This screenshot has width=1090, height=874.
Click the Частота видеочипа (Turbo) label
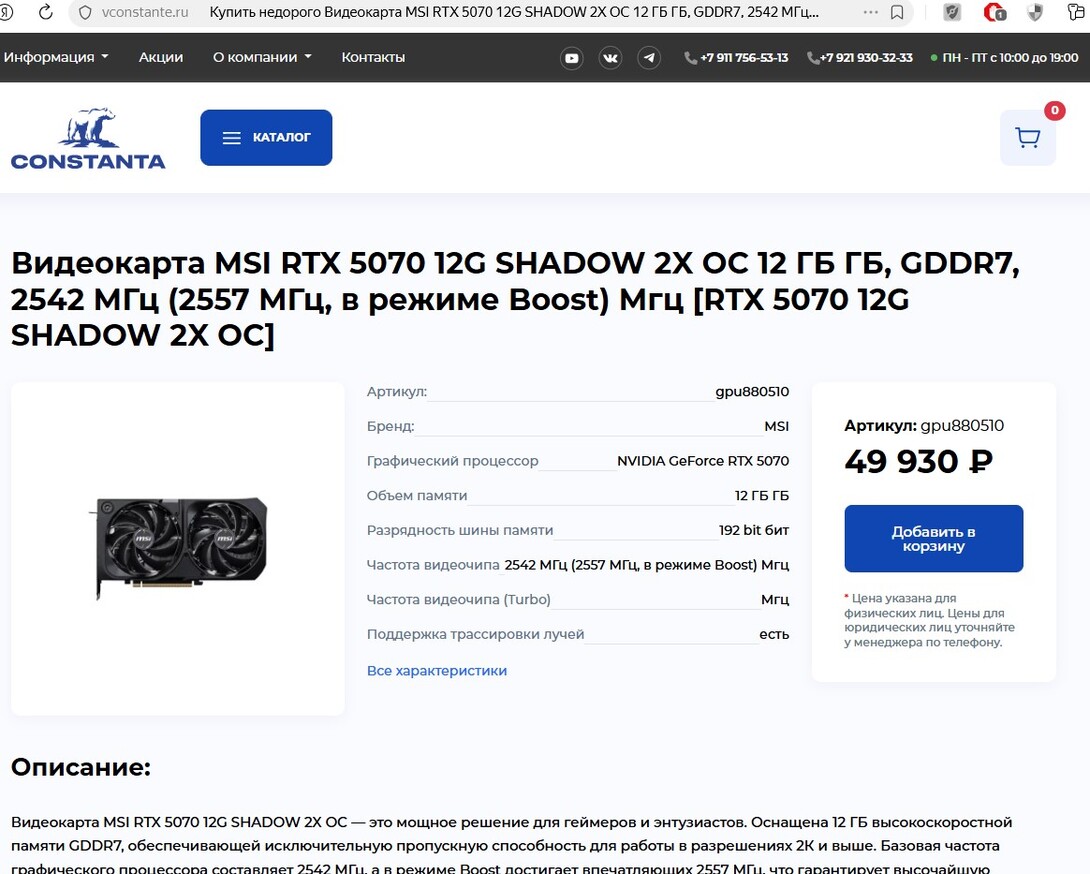[x=459, y=600]
